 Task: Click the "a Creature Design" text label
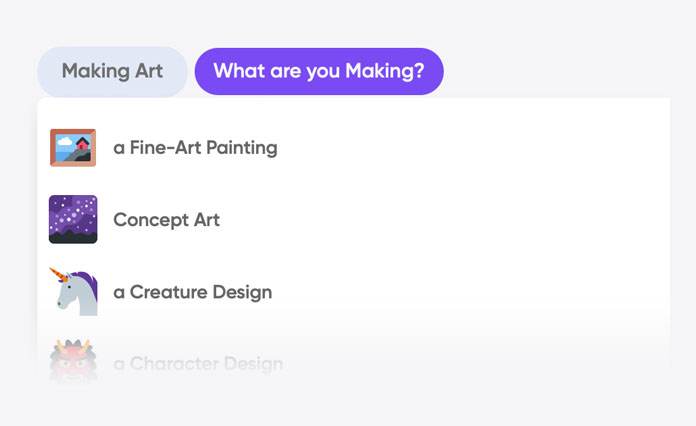[x=192, y=292]
